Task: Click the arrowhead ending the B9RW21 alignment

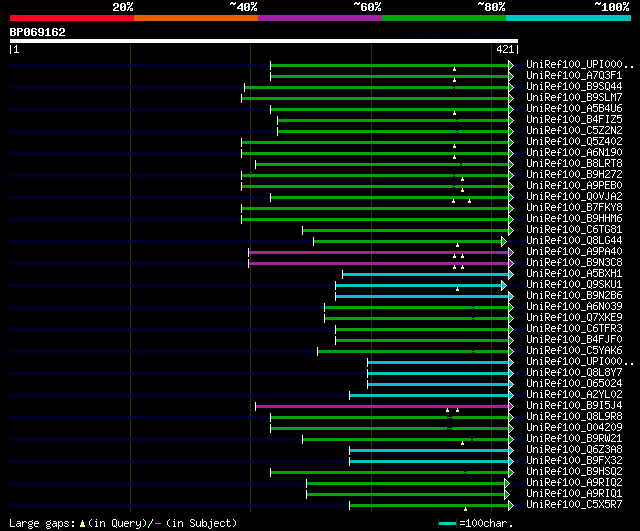Action: pos(511,440)
